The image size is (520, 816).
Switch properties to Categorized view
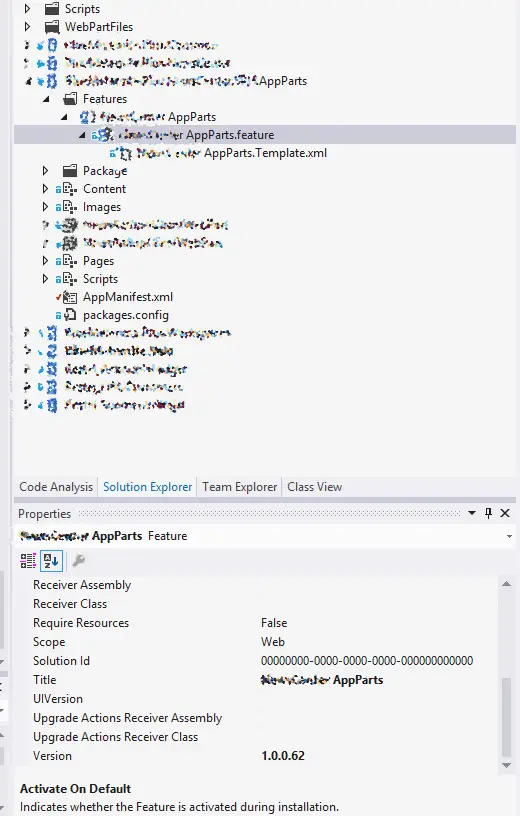pos(28,560)
